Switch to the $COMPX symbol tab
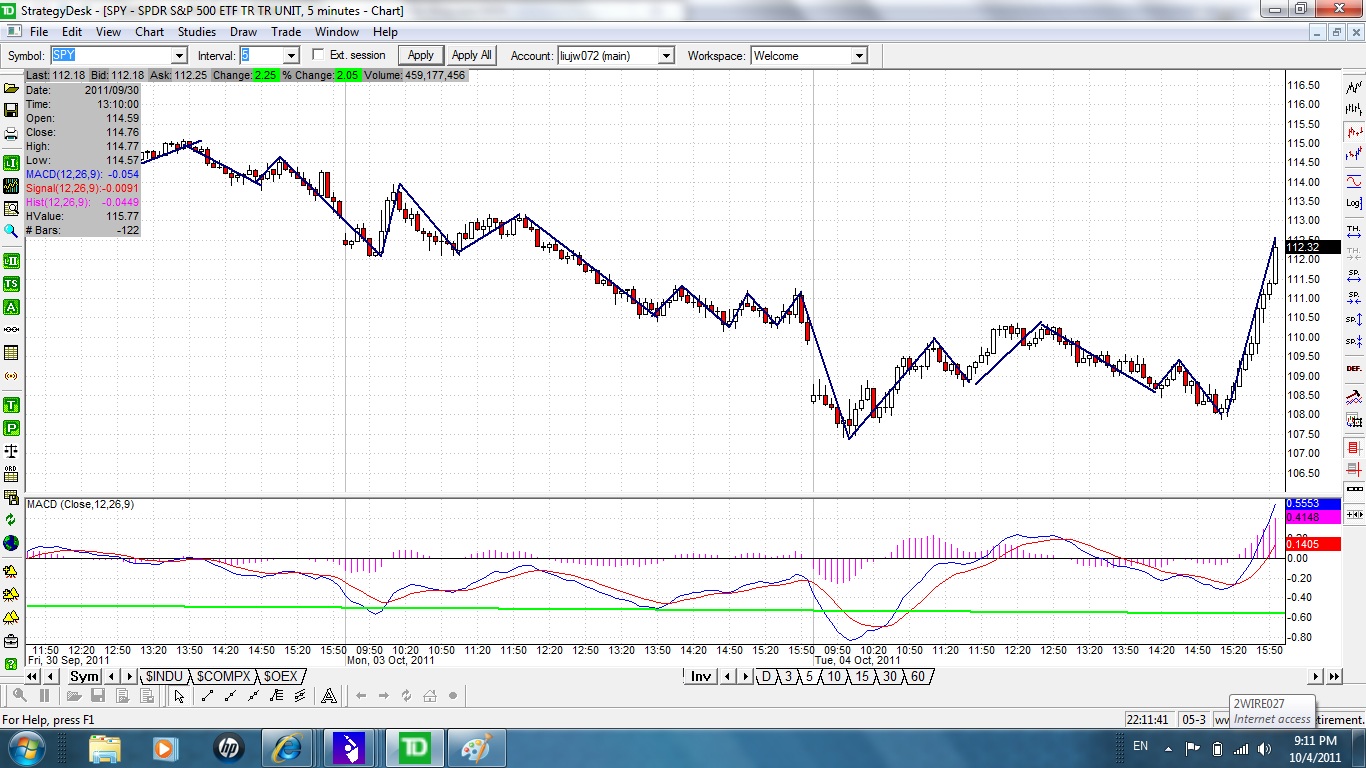Image resolution: width=1366 pixels, height=768 pixels. point(223,677)
